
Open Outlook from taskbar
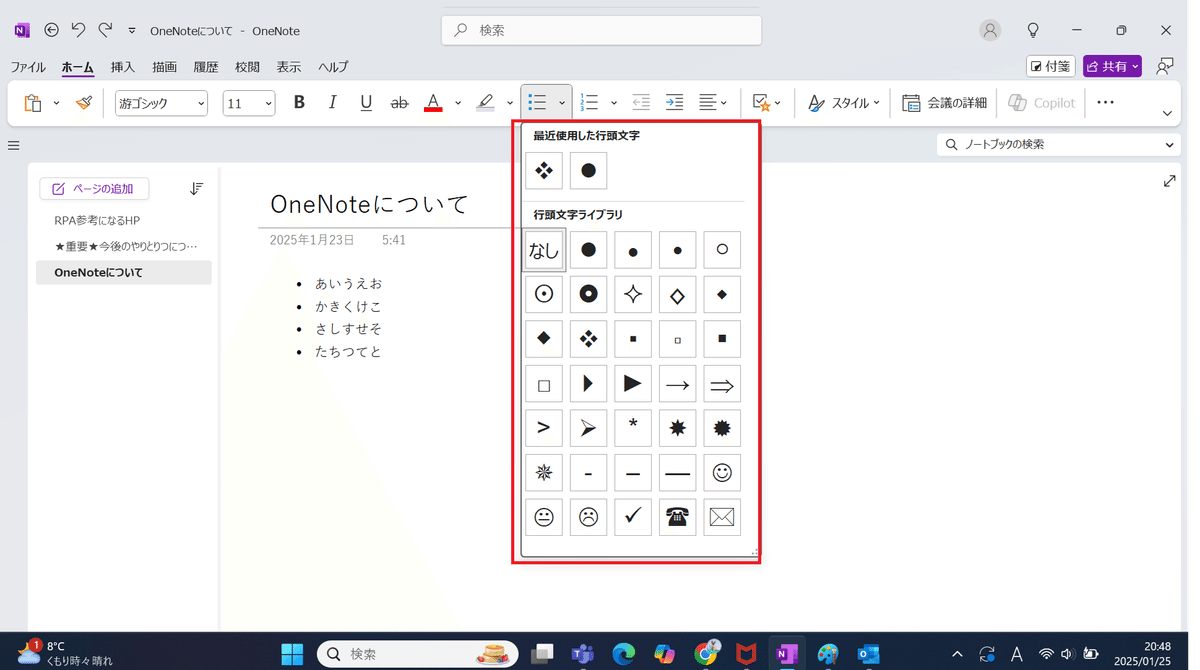(x=869, y=654)
